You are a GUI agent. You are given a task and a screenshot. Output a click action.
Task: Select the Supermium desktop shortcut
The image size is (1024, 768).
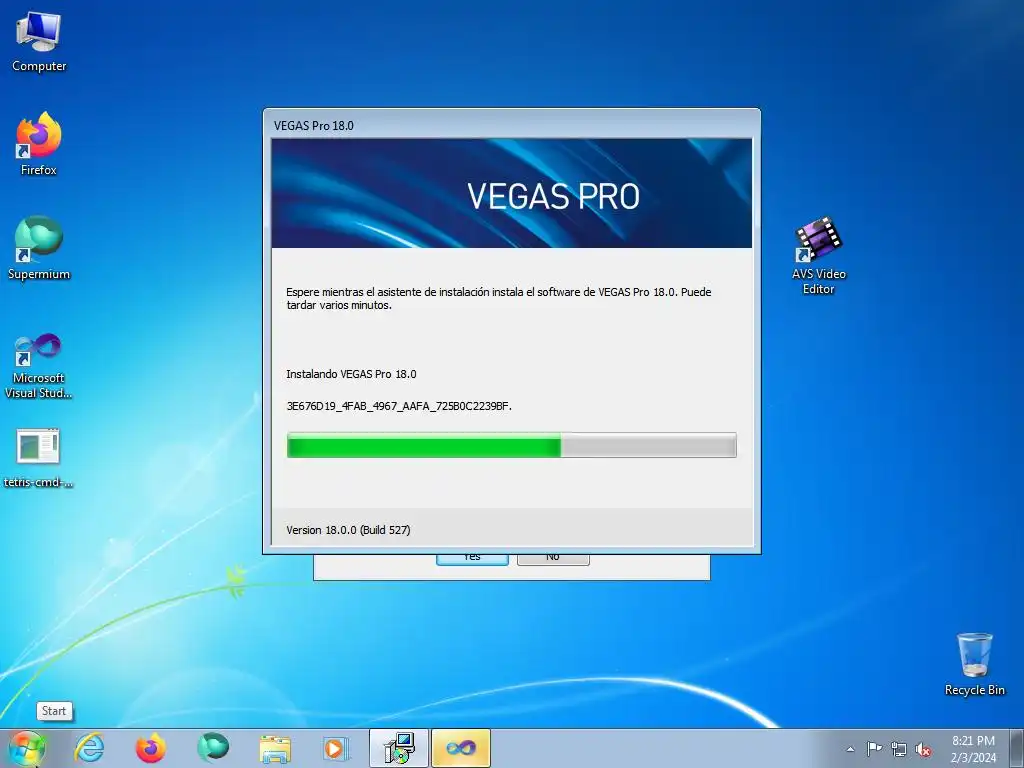pyautogui.click(x=39, y=248)
